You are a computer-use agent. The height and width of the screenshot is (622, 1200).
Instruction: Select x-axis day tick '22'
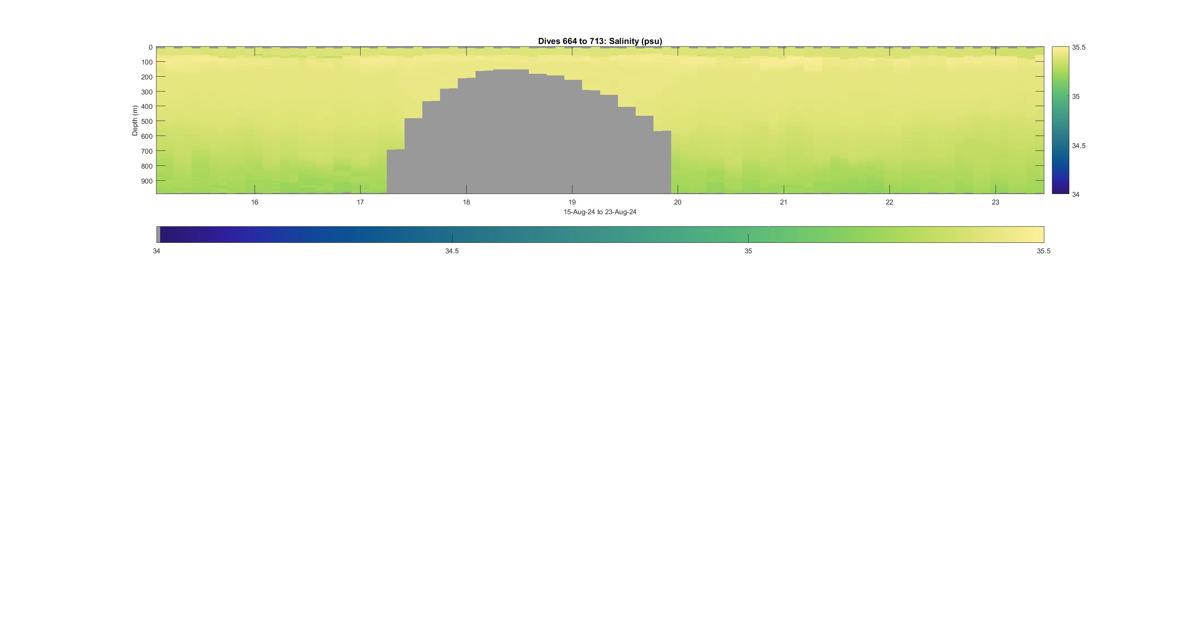(x=889, y=202)
